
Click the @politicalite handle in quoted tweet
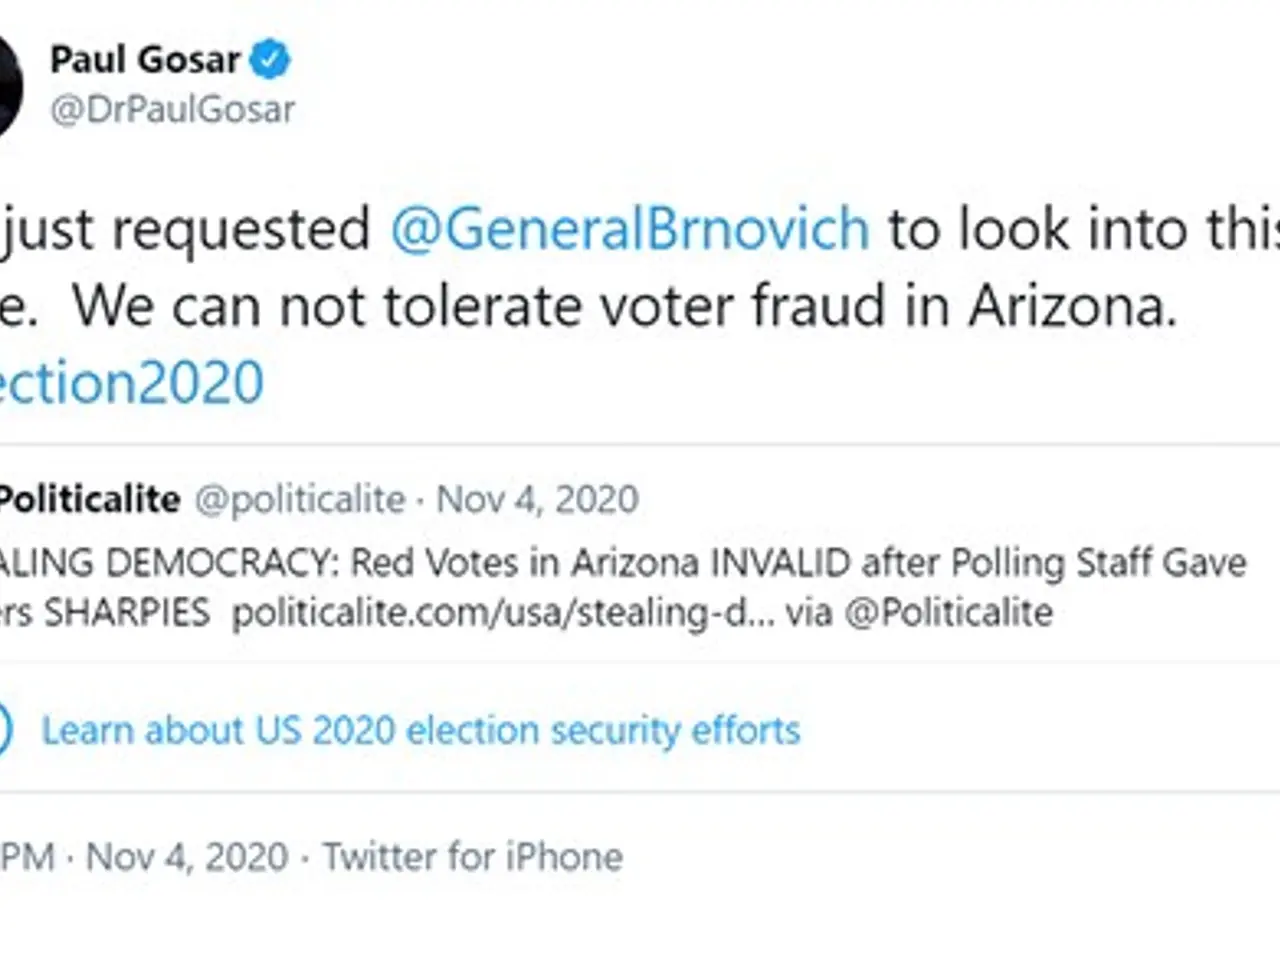pyautogui.click(x=300, y=498)
